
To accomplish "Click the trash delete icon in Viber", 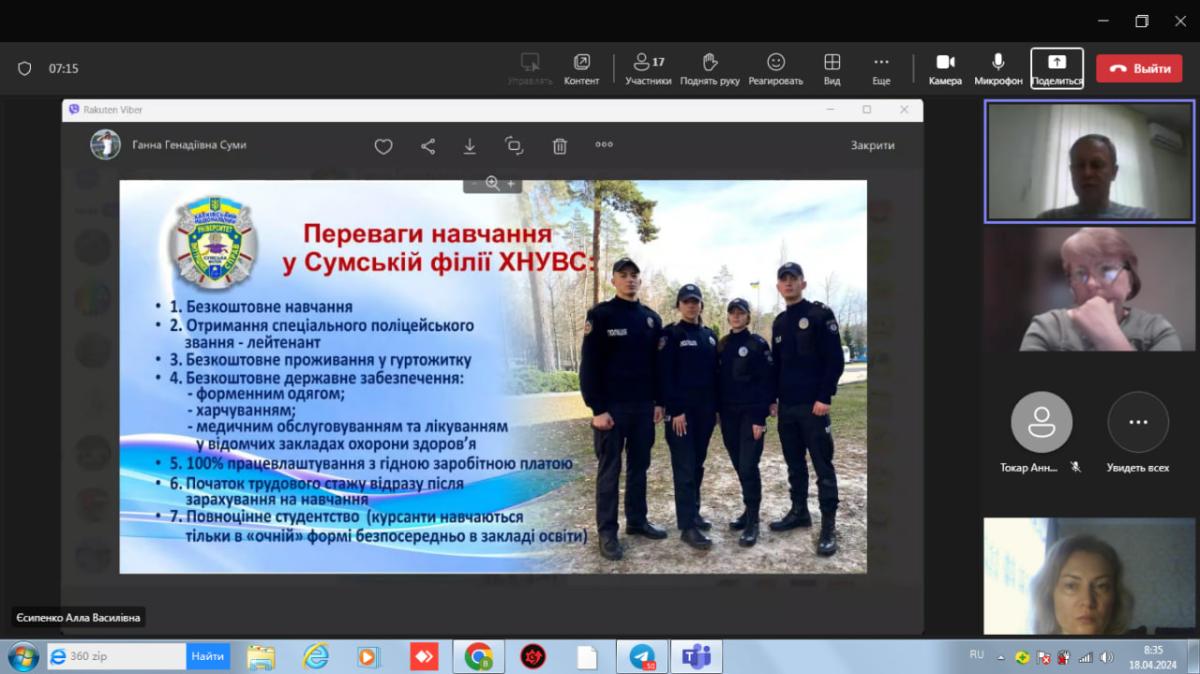I will [560, 146].
